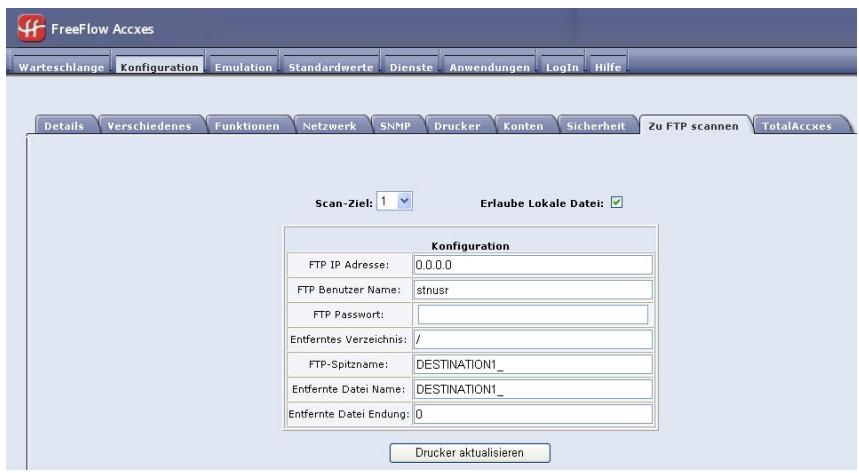Viewport: 859px width, 473px height.
Task: Select the Zu FTP scannen sub-tab
Action: (693, 126)
